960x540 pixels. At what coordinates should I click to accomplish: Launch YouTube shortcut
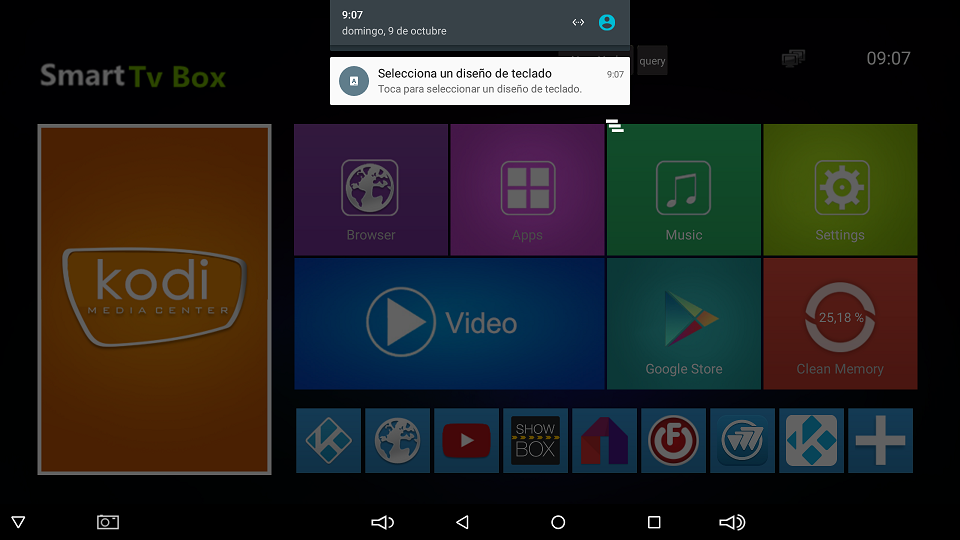point(467,441)
